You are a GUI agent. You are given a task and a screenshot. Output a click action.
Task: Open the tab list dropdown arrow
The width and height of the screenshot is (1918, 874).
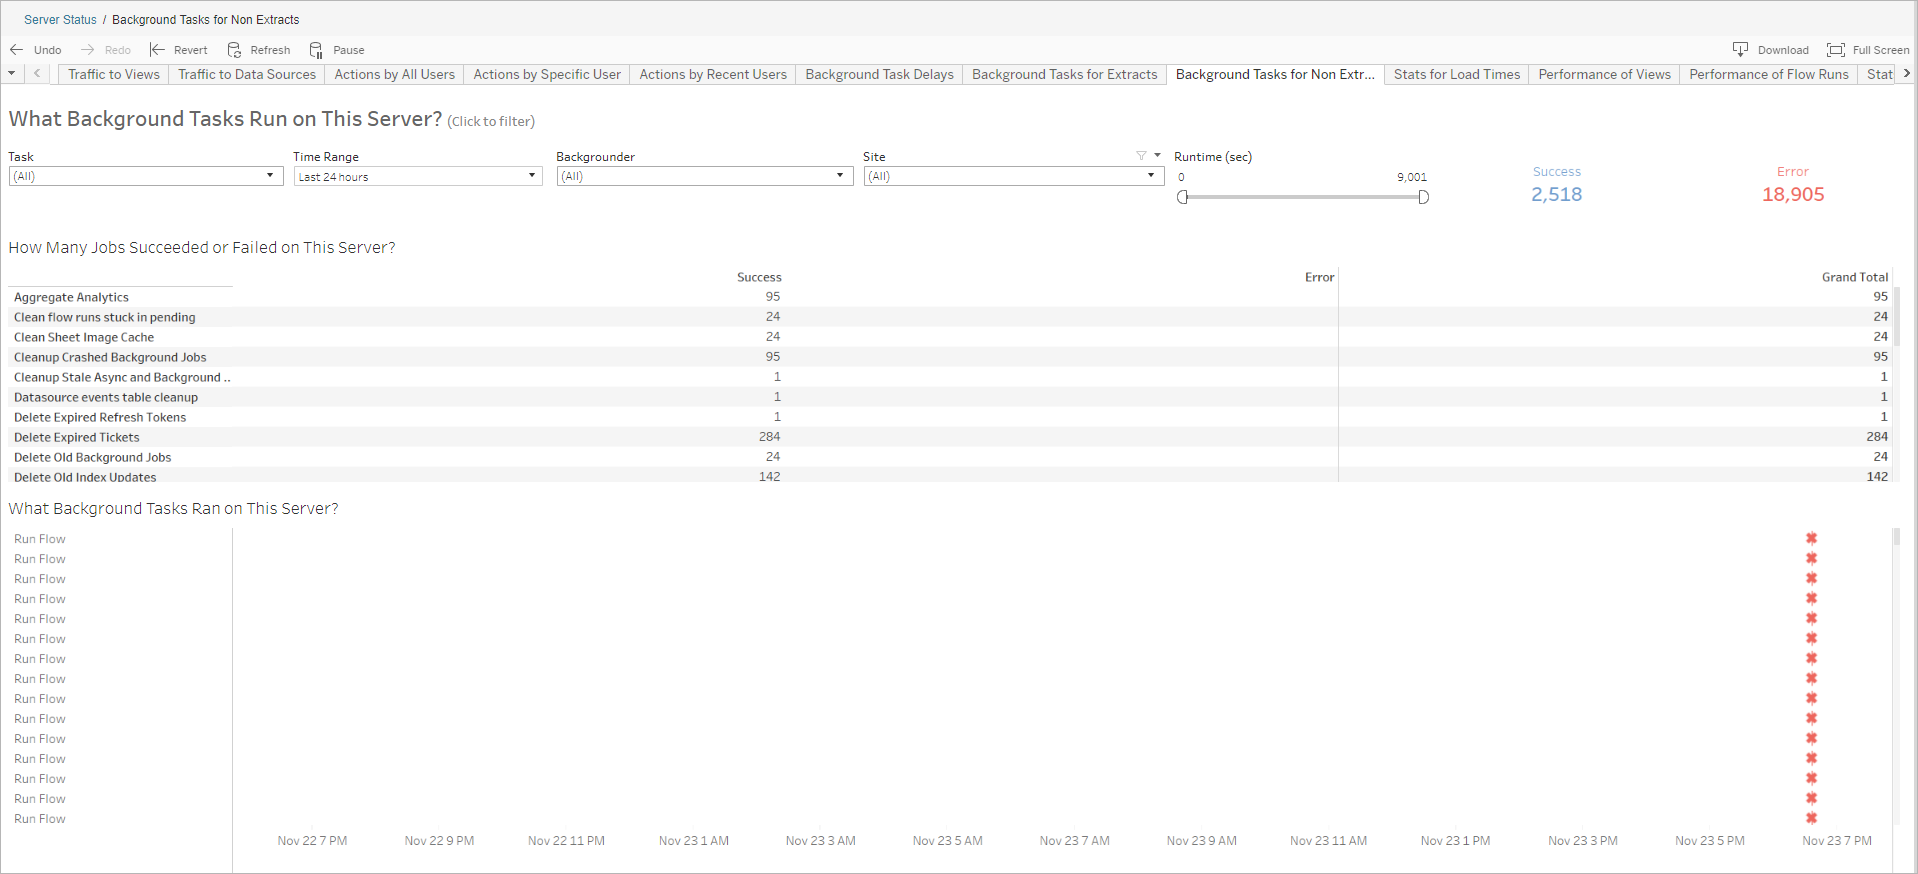12,73
